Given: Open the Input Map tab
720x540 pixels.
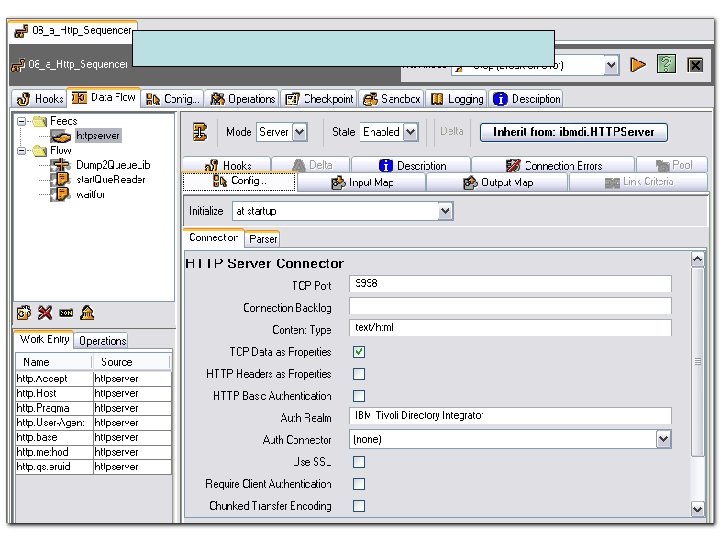Looking at the screenshot, I should pos(361,183).
